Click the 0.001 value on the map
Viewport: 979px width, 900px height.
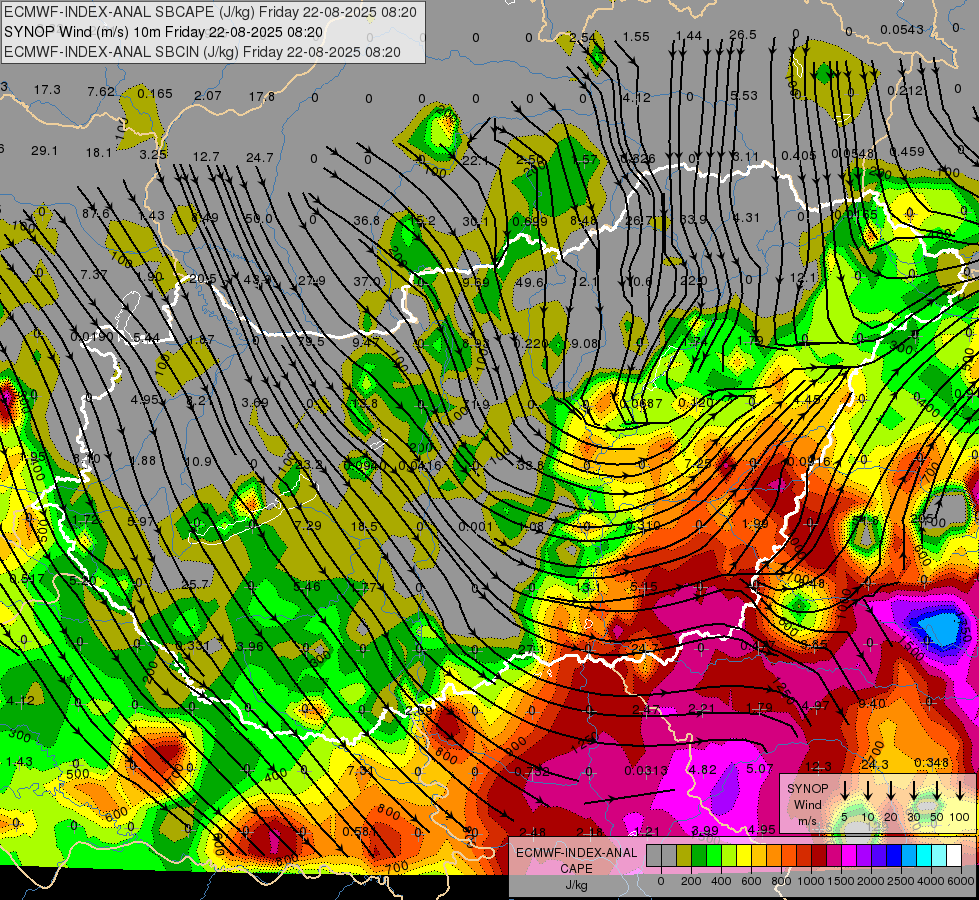(476, 527)
